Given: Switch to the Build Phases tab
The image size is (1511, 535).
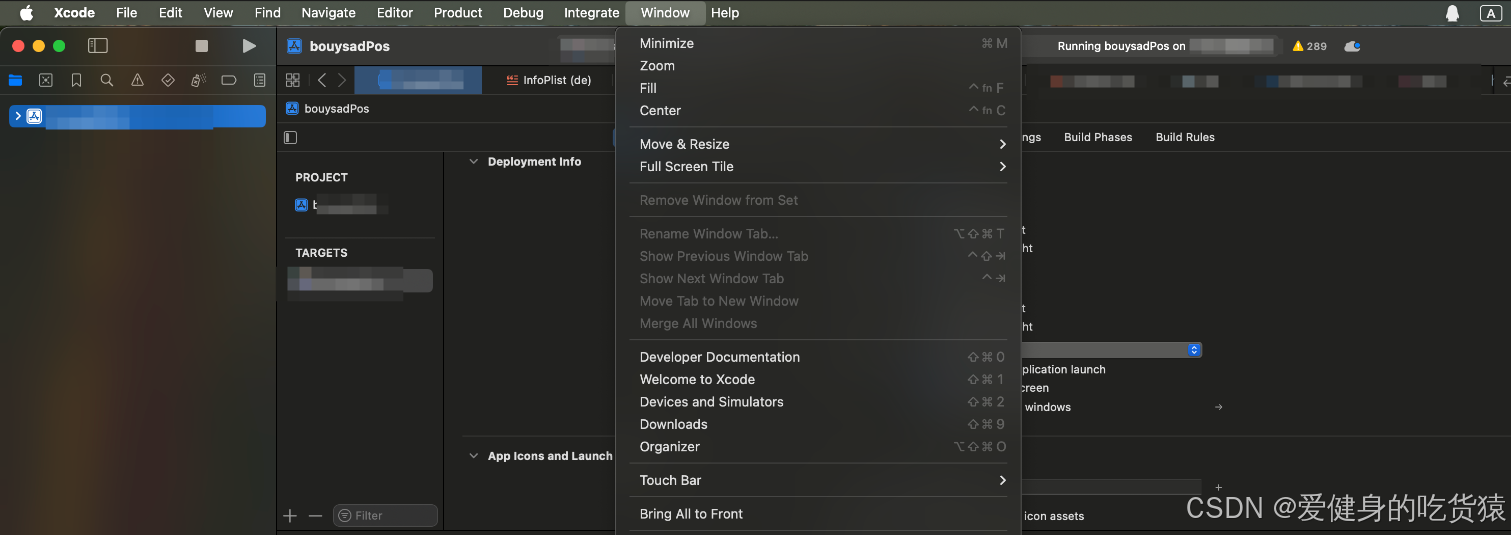Looking at the screenshot, I should (1098, 137).
